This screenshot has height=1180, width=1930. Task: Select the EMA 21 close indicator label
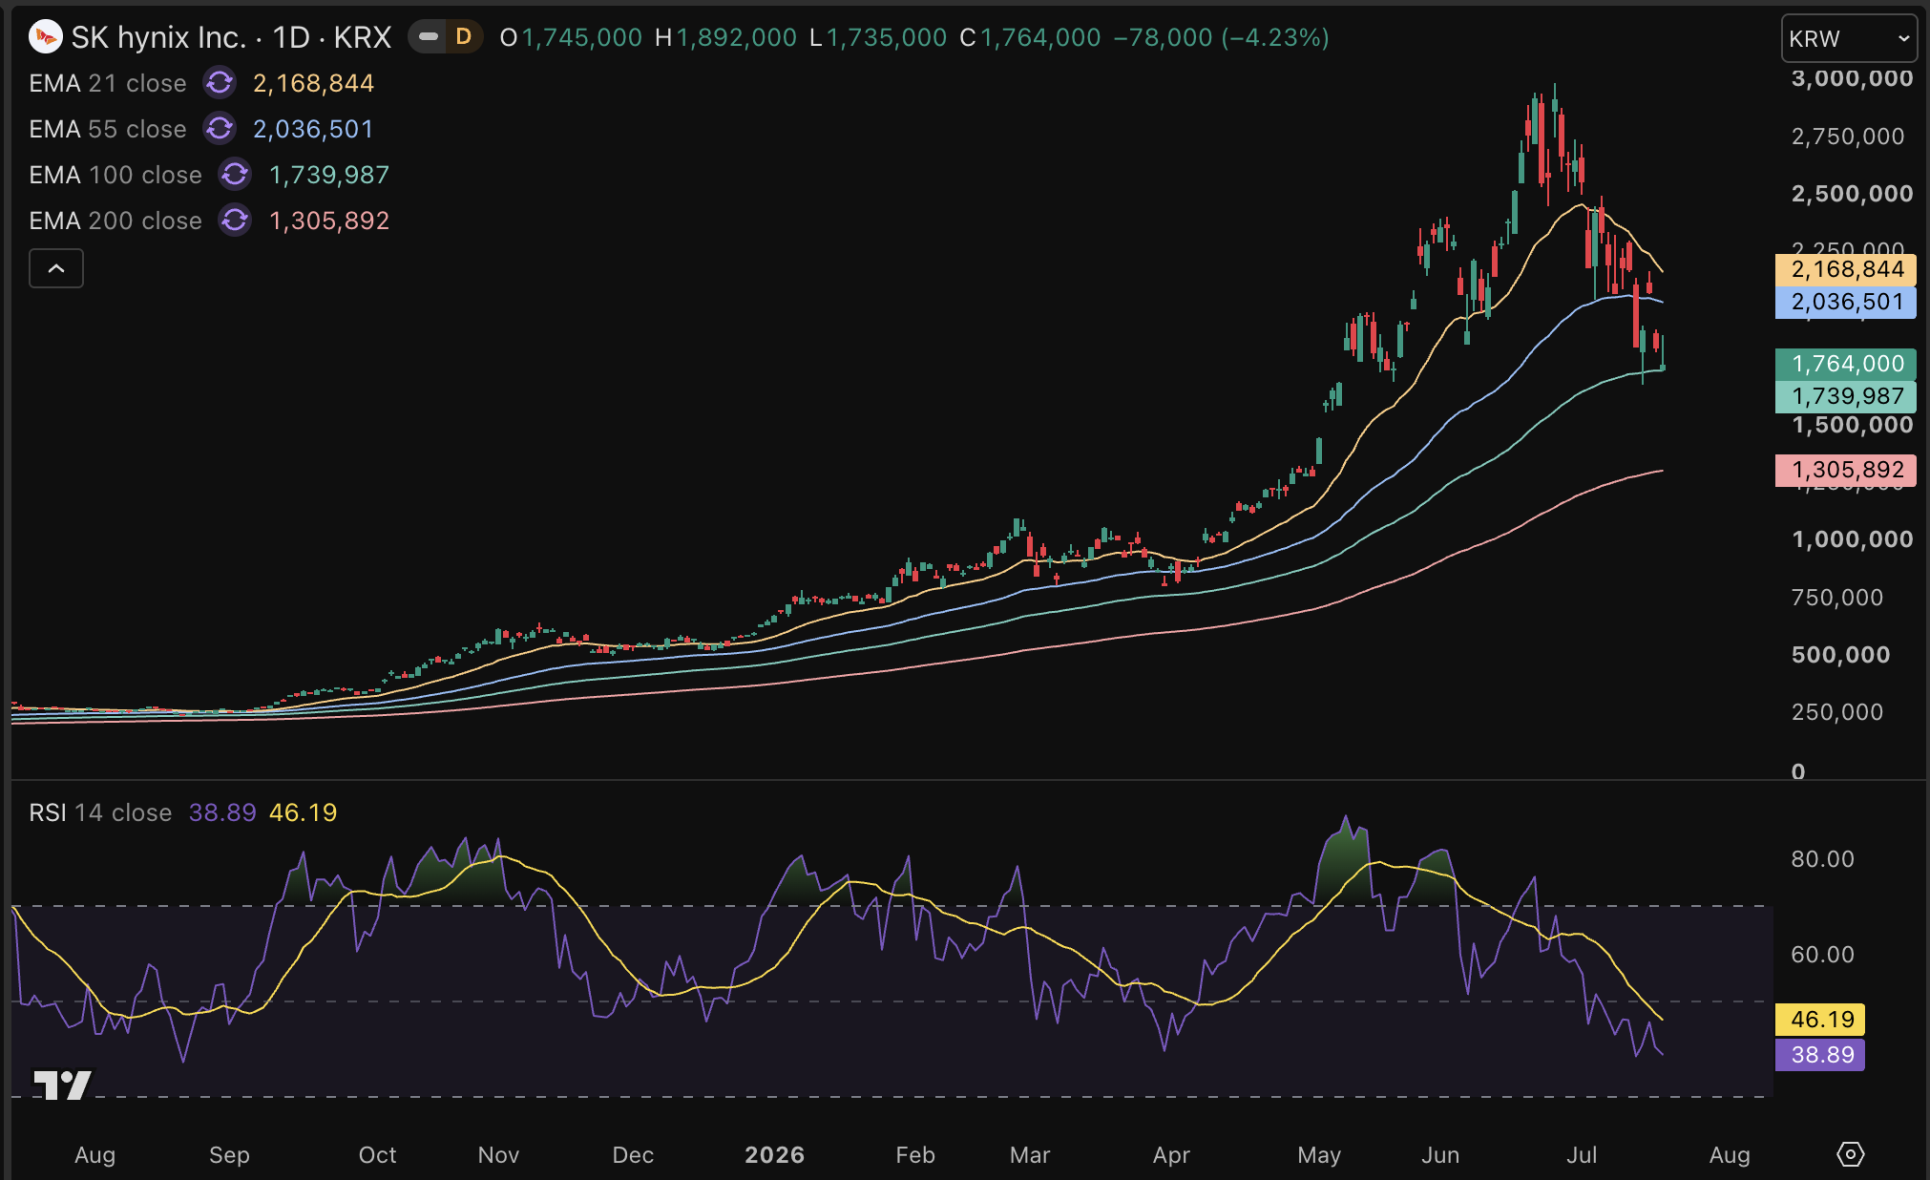[x=108, y=83]
